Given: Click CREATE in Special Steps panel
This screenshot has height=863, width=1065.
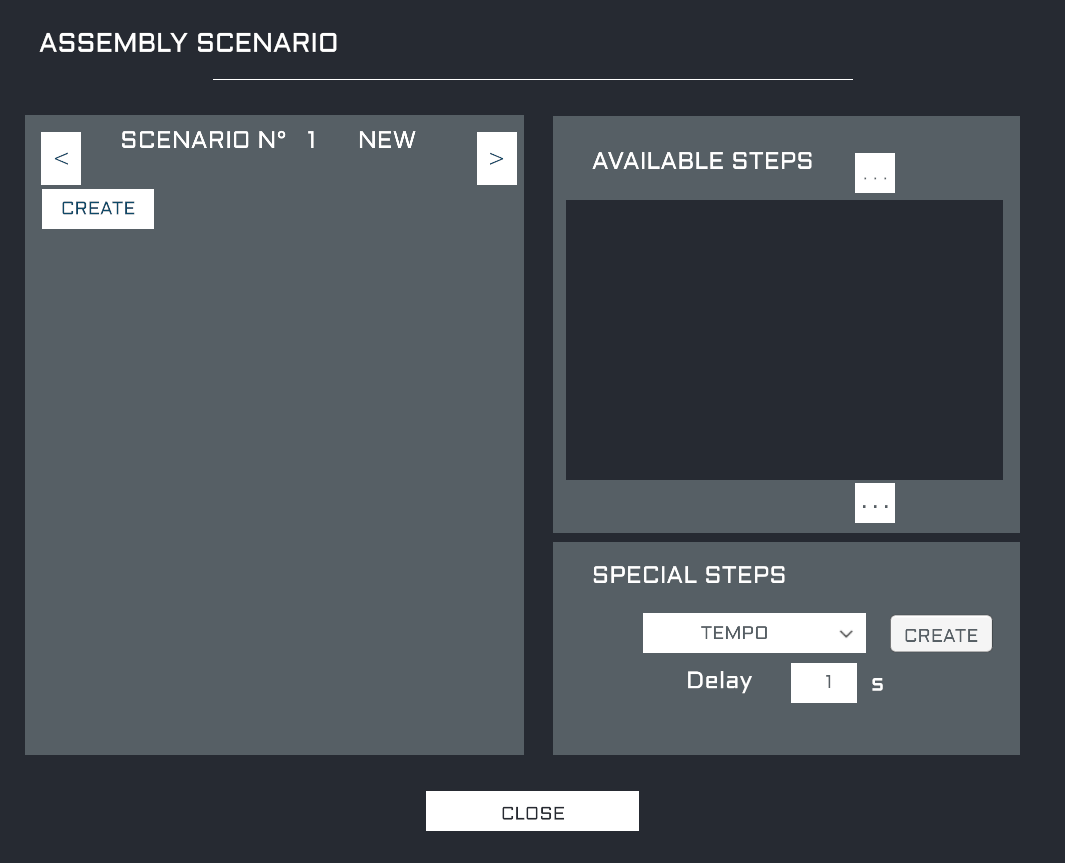Looking at the screenshot, I should click(x=941, y=634).
